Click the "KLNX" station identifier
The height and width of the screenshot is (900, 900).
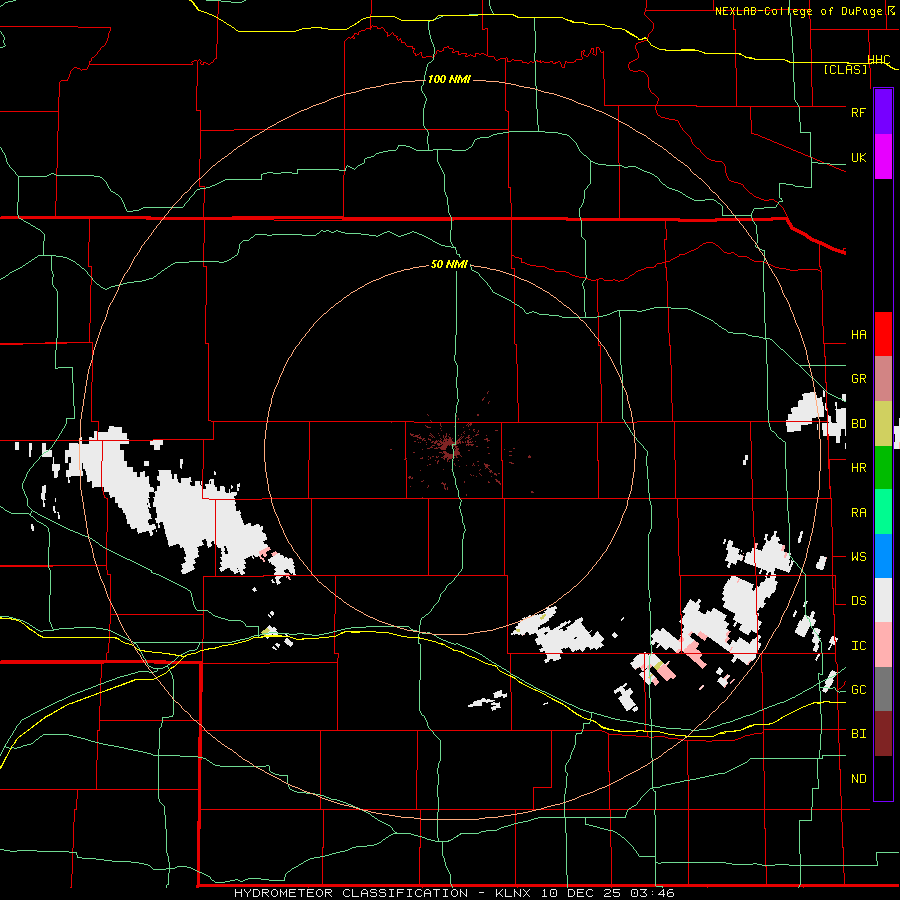click(516, 893)
